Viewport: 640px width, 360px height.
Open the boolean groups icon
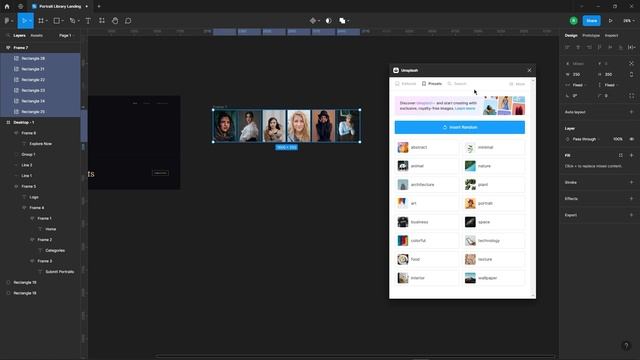[x=343, y=21]
